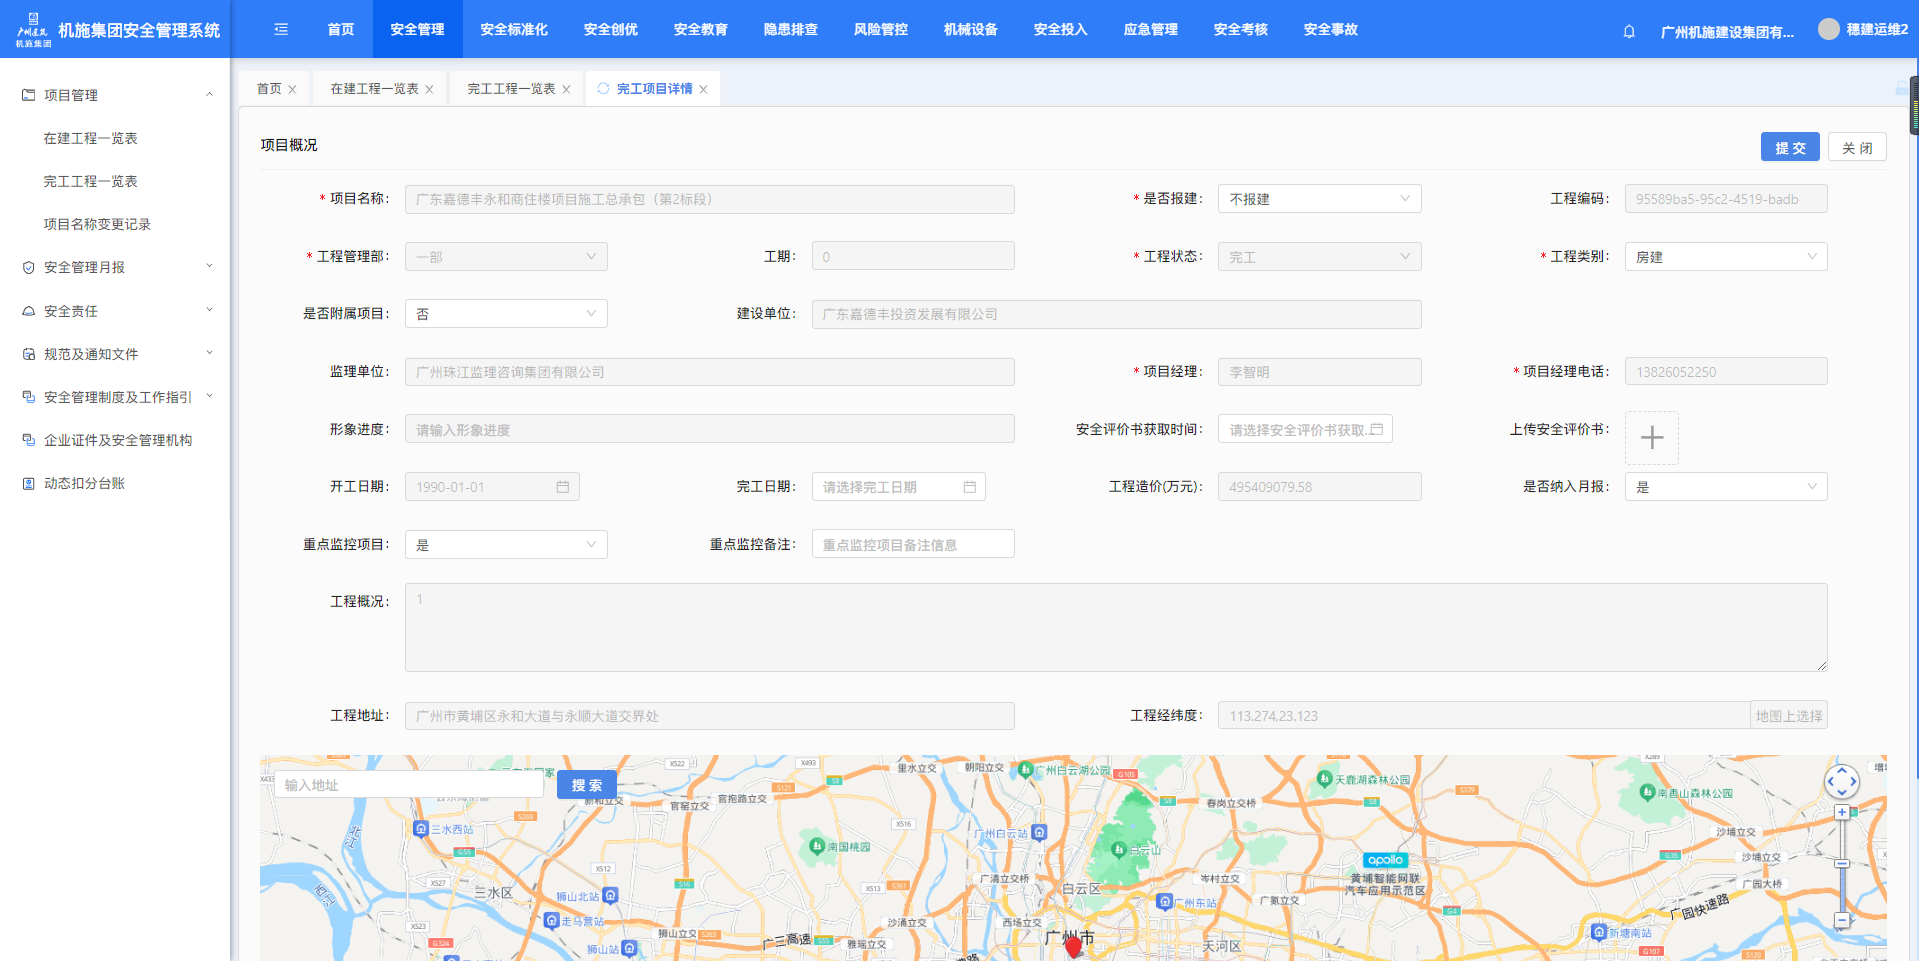
Task: Zoom in the map with plus button
Action: (x=1841, y=813)
